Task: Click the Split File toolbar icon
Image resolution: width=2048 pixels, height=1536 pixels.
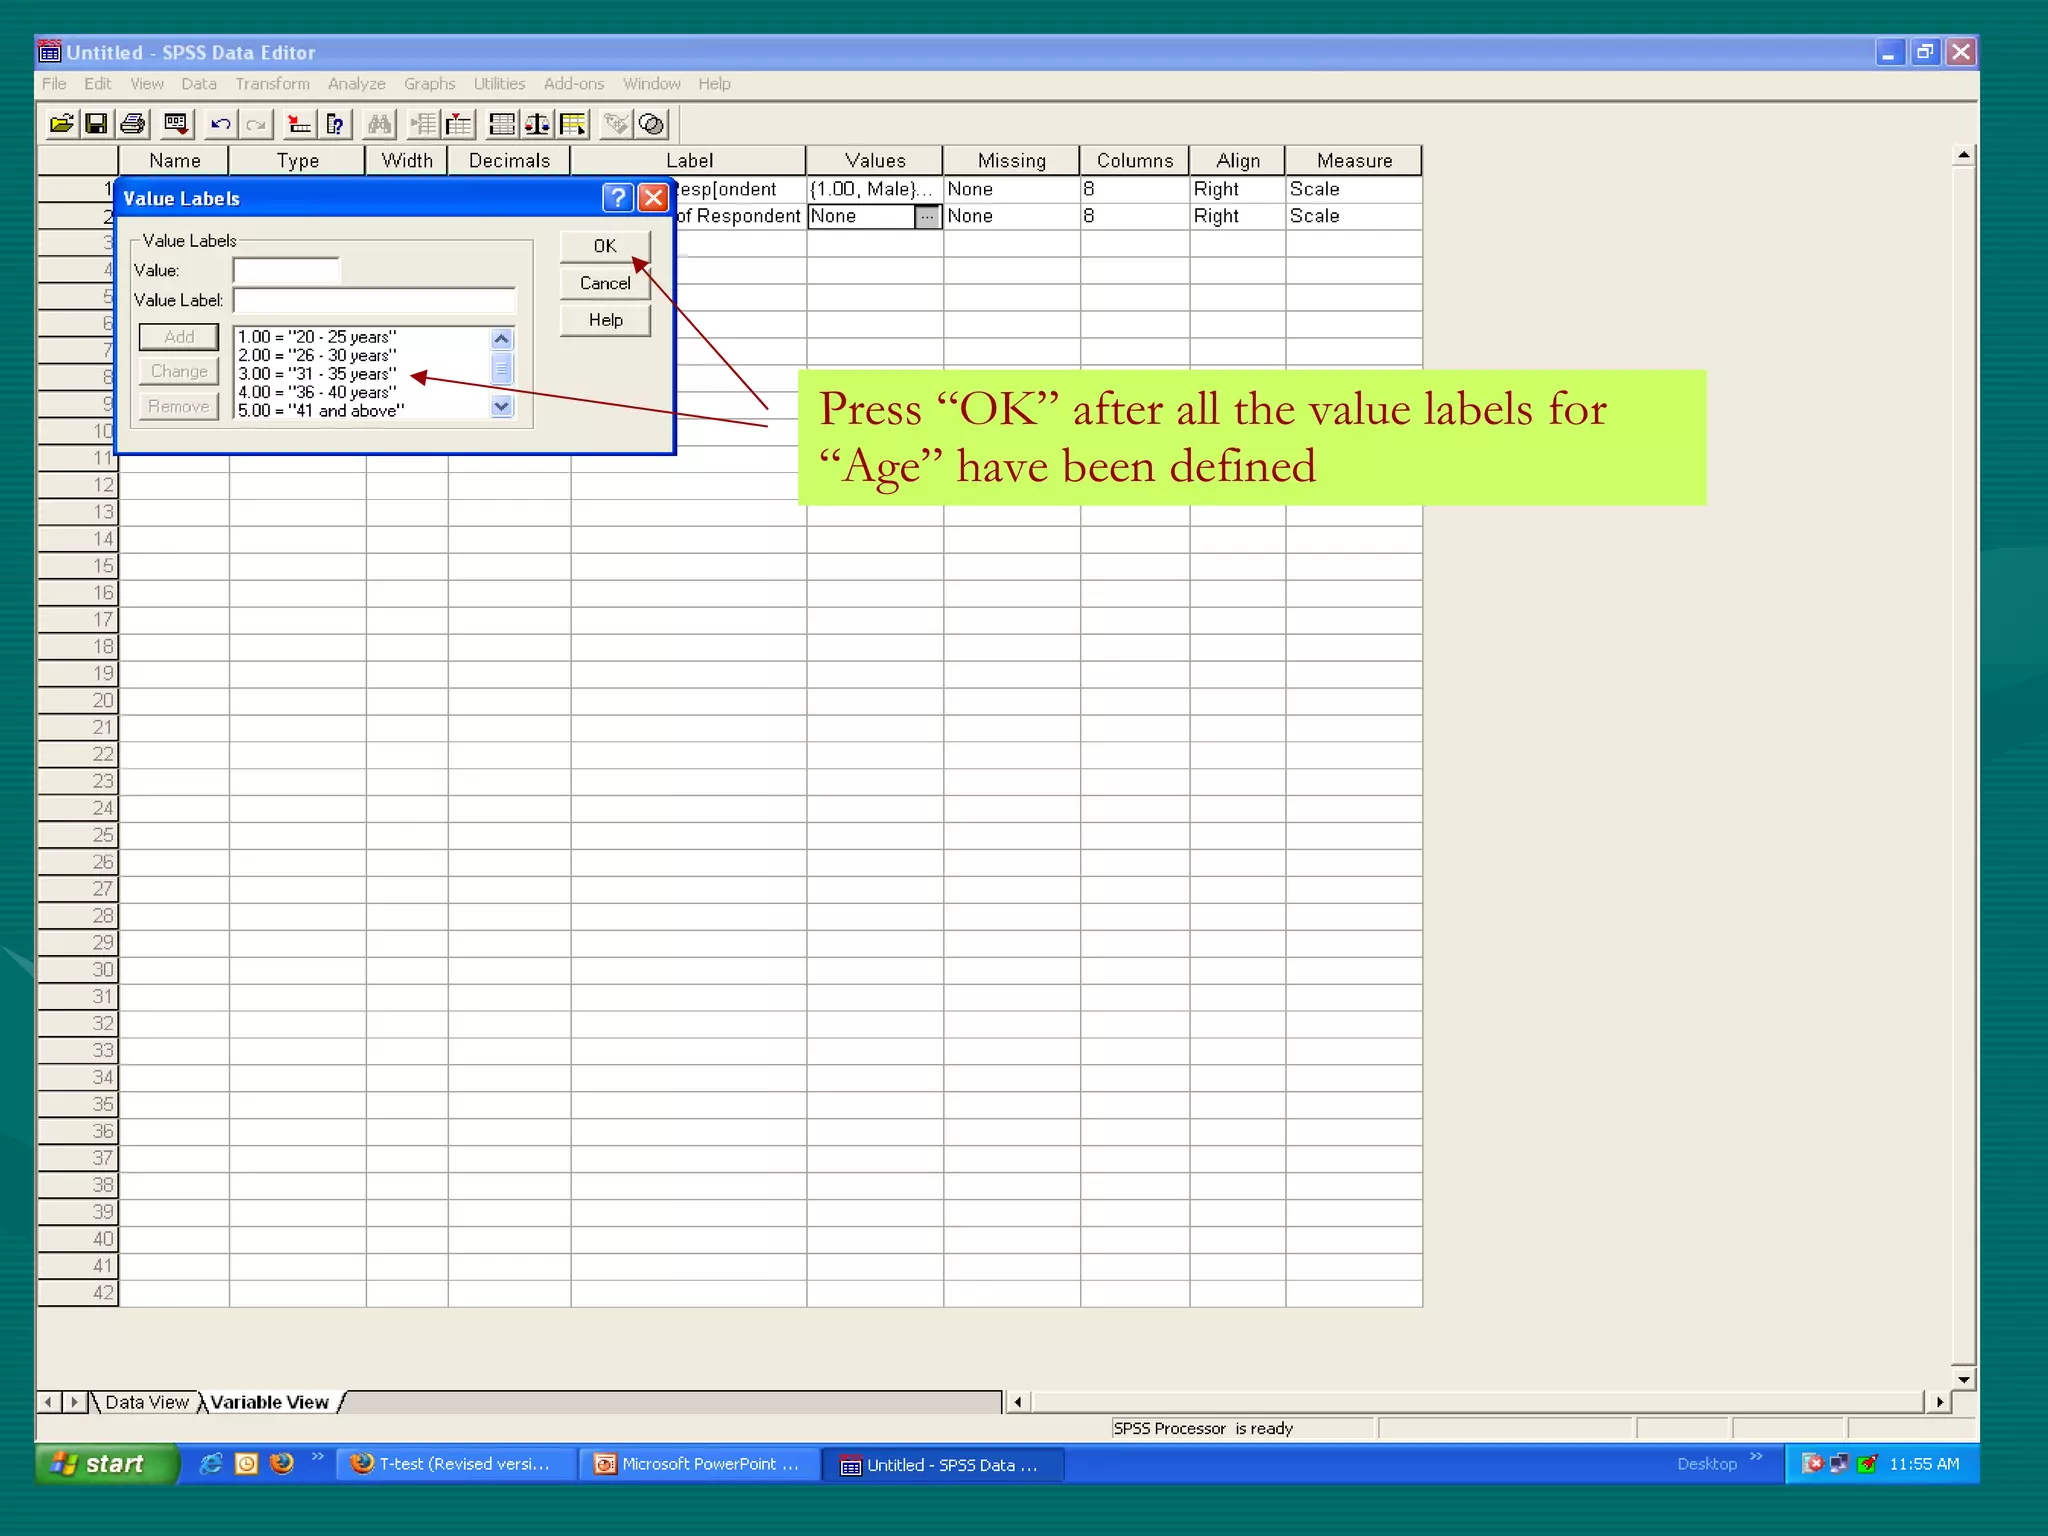Action: 502,124
